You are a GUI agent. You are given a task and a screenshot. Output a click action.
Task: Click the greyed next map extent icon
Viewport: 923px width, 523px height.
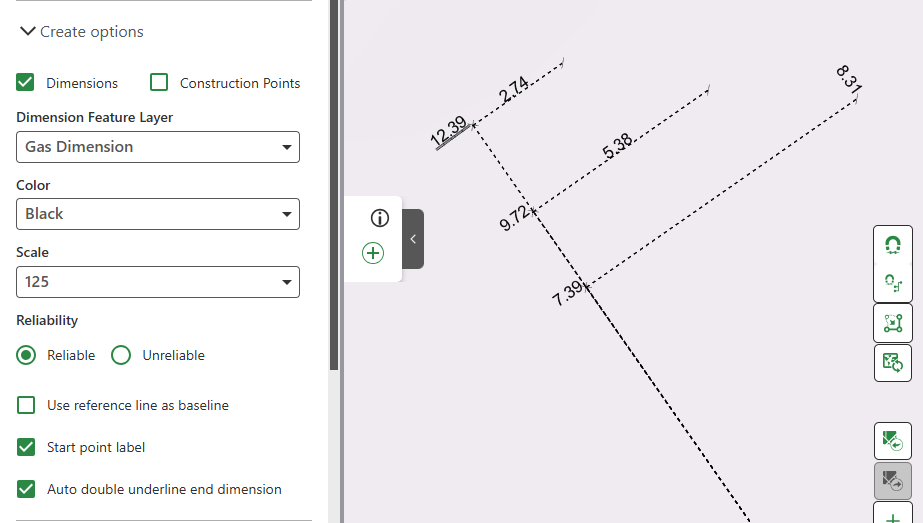pos(893,481)
